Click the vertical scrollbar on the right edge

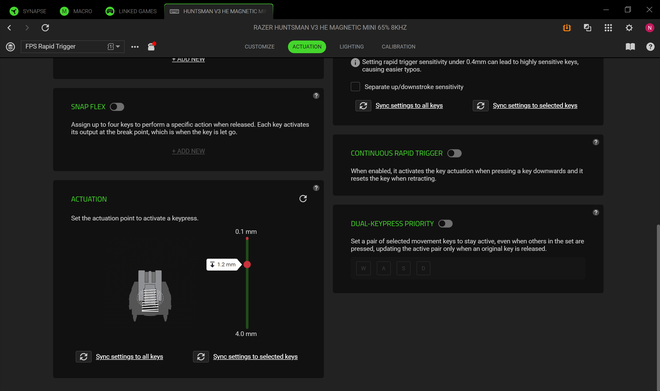click(658, 307)
